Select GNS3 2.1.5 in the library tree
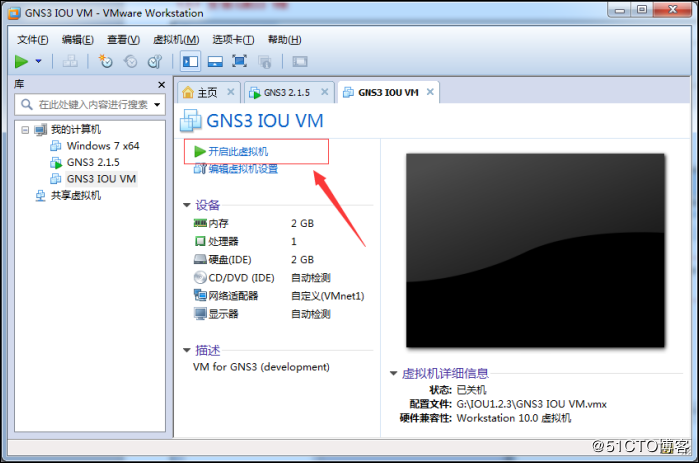The height and width of the screenshot is (463, 699). (x=93, y=162)
